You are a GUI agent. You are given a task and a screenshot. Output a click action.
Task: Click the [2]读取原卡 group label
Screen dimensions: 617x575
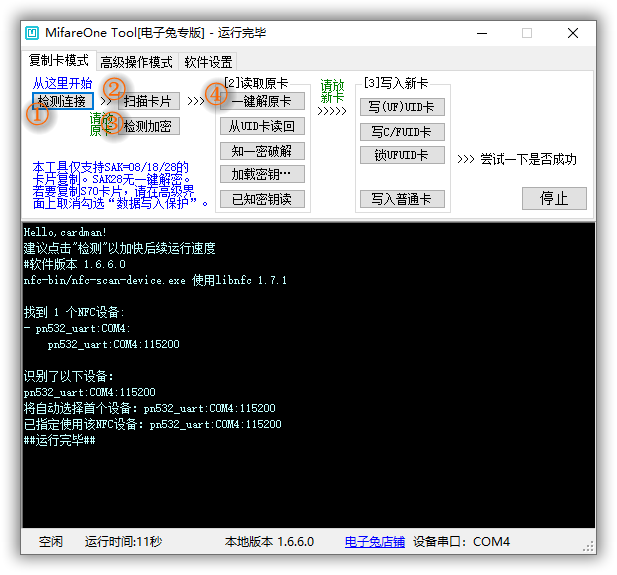256,83
